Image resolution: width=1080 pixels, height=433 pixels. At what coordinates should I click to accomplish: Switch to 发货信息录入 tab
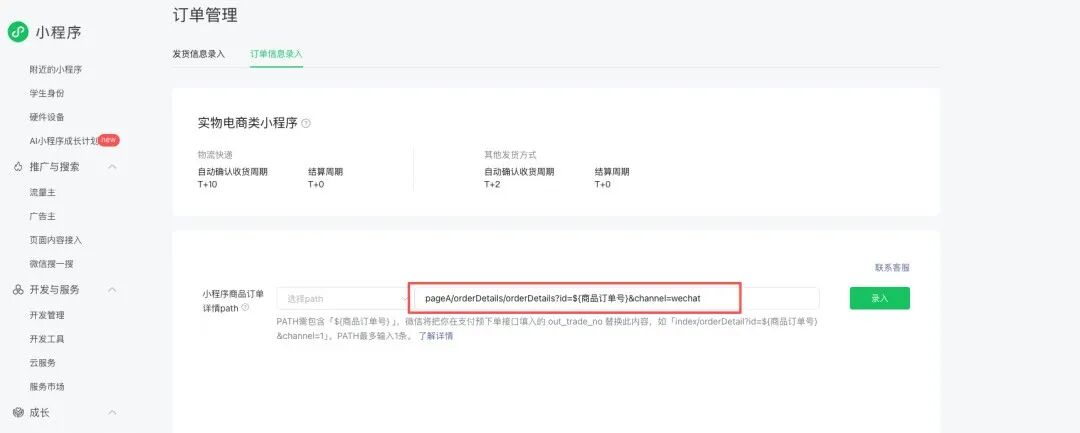[198, 54]
